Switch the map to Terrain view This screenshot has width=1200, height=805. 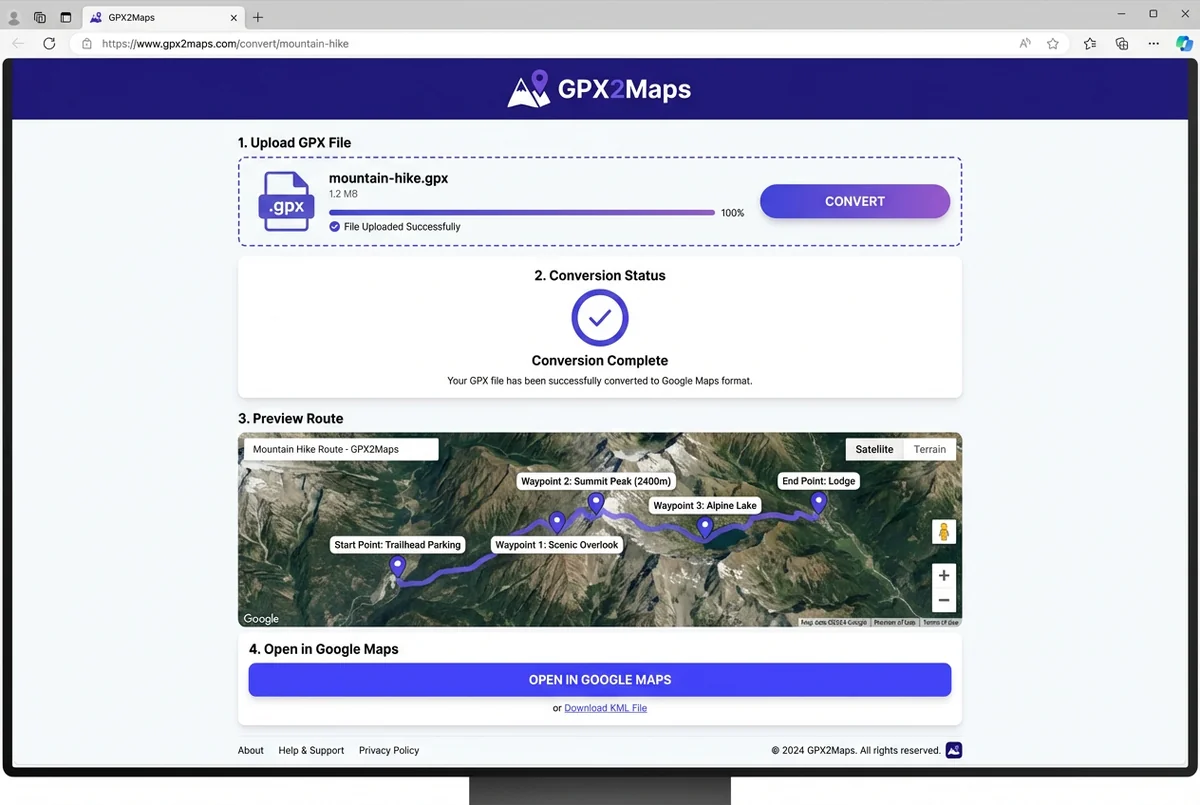click(928, 449)
